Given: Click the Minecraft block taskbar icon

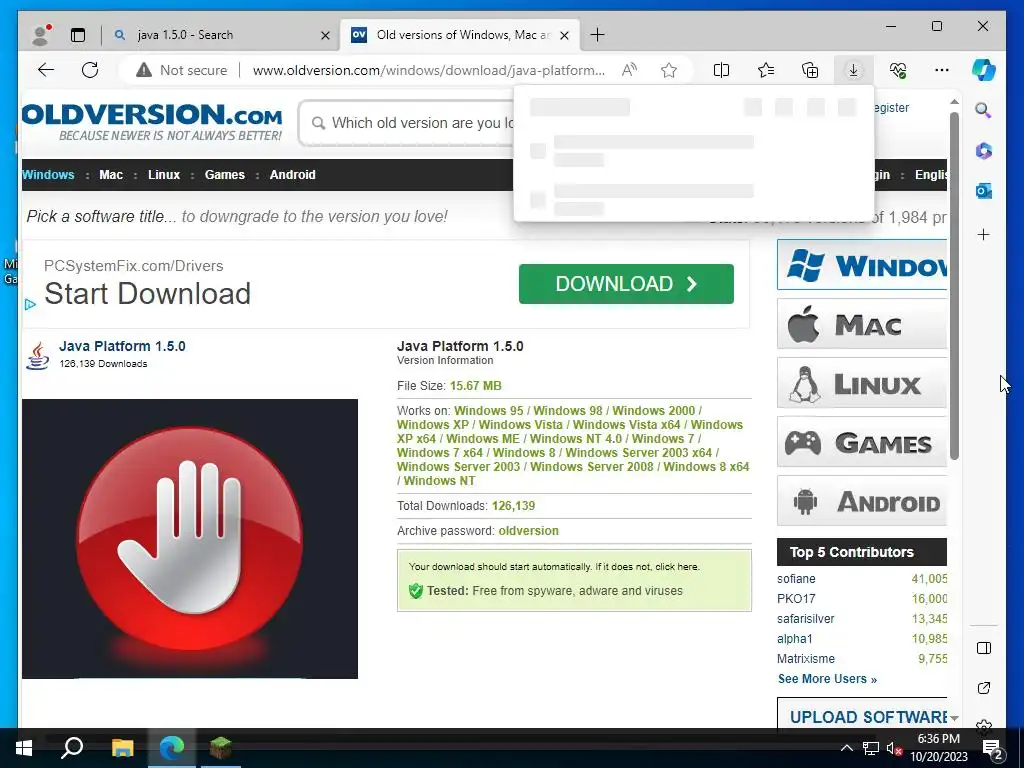Looking at the screenshot, I should (x=221, y=747).
